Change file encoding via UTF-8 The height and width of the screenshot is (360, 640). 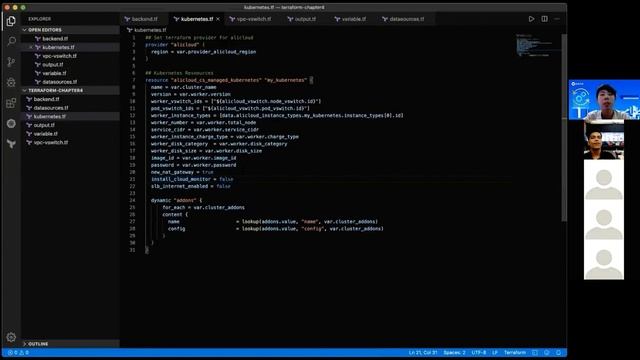pyautogui.click(x=479, y=353)
